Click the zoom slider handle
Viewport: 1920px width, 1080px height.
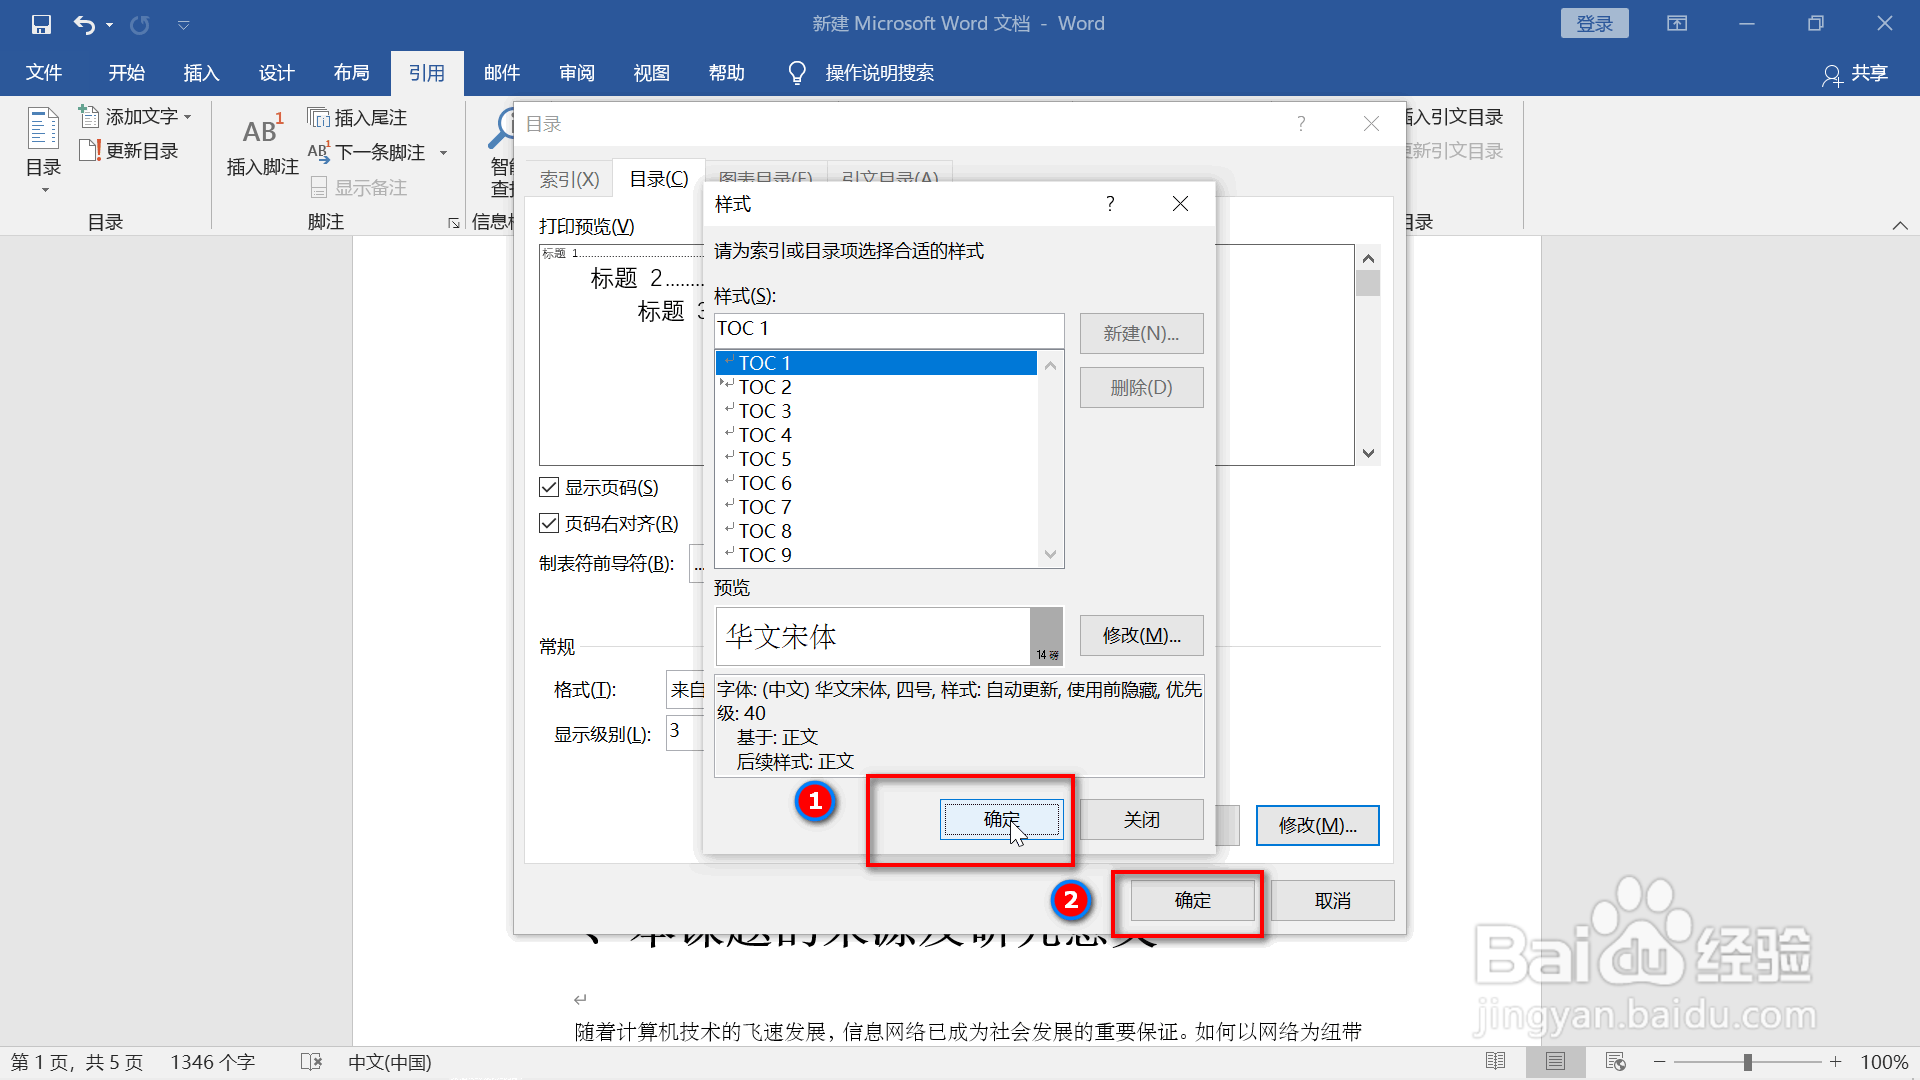coord(1747,1062)
